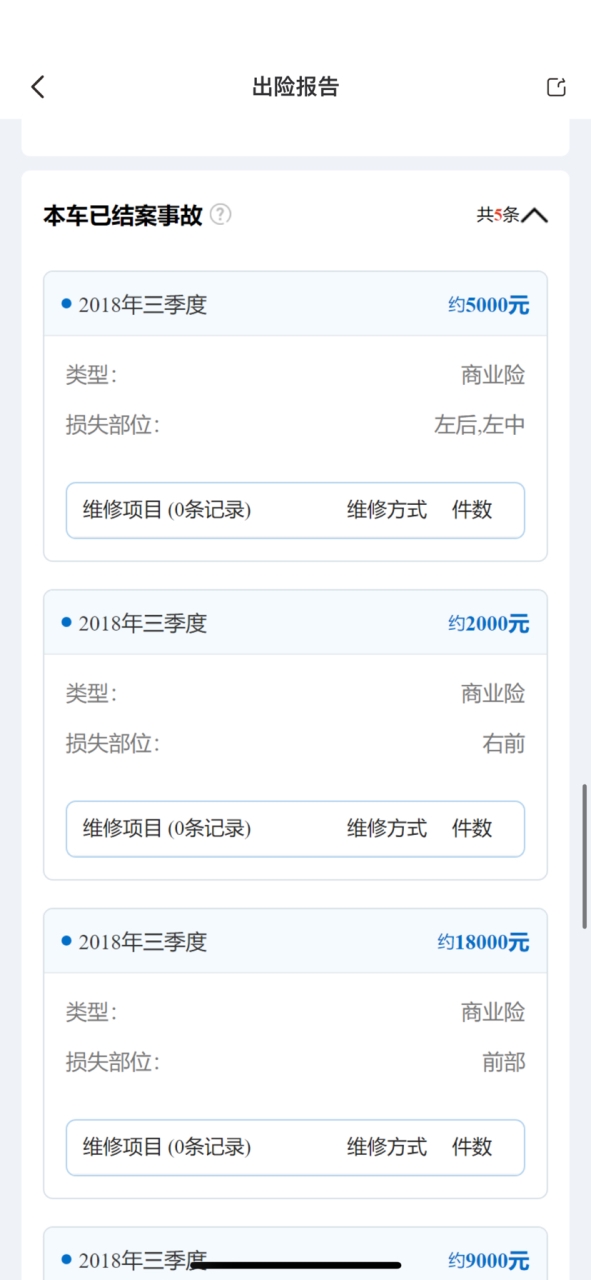Tap the 约5000元 amount link

(x=488, y=305)
